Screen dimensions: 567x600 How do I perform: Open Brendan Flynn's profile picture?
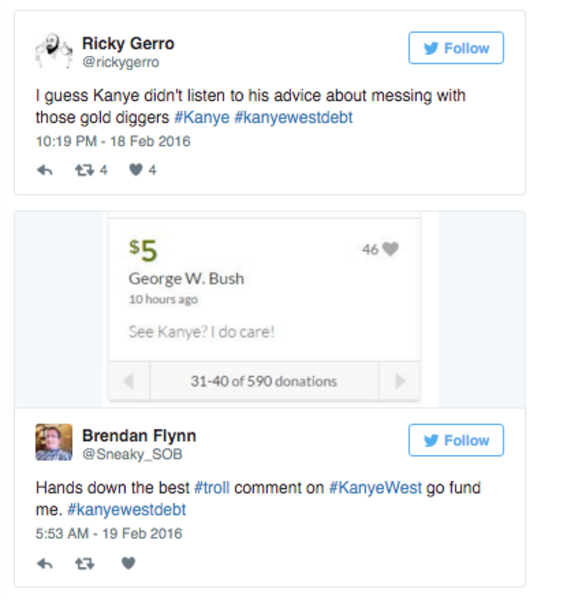[x=54, y=442]
